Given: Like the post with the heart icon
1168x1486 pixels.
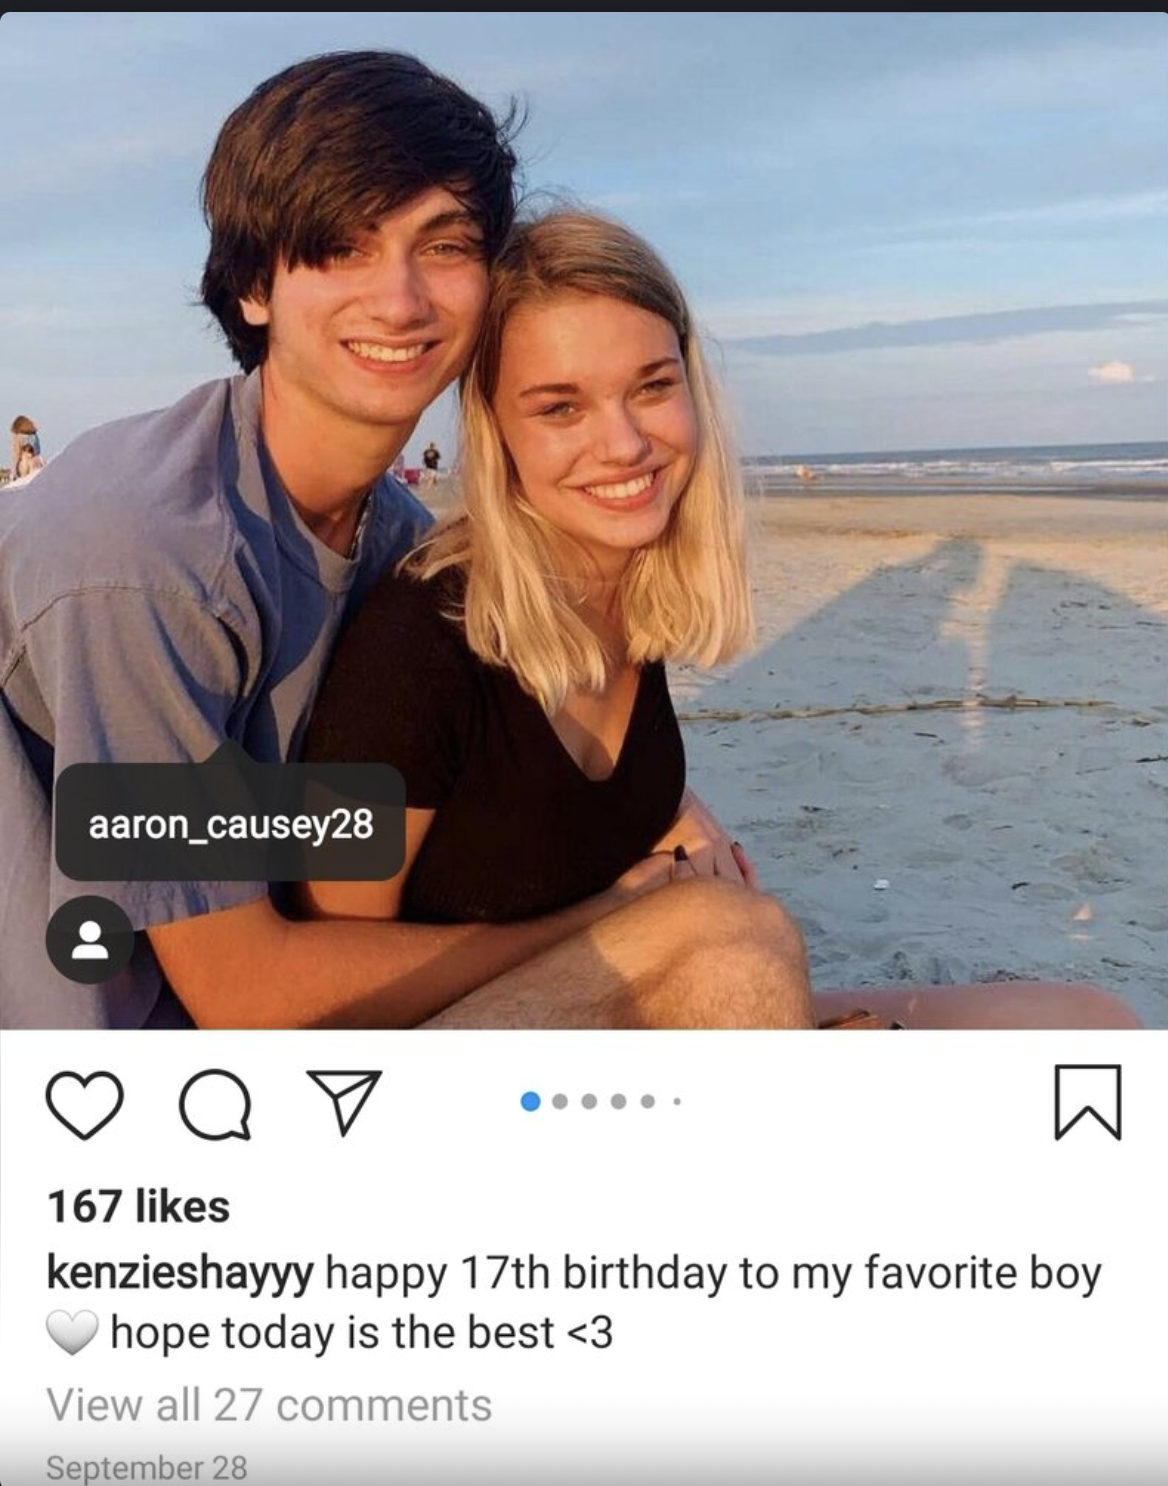Looking at the screenshot, I should [85, 1104].
